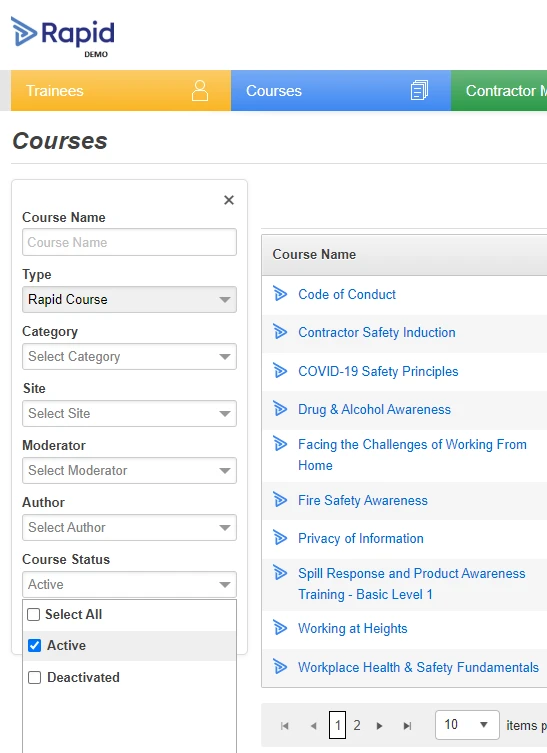Screen dimensions: 547x753
Task: Uncheck the Active status checkbox
Action: tap(35, 645)
